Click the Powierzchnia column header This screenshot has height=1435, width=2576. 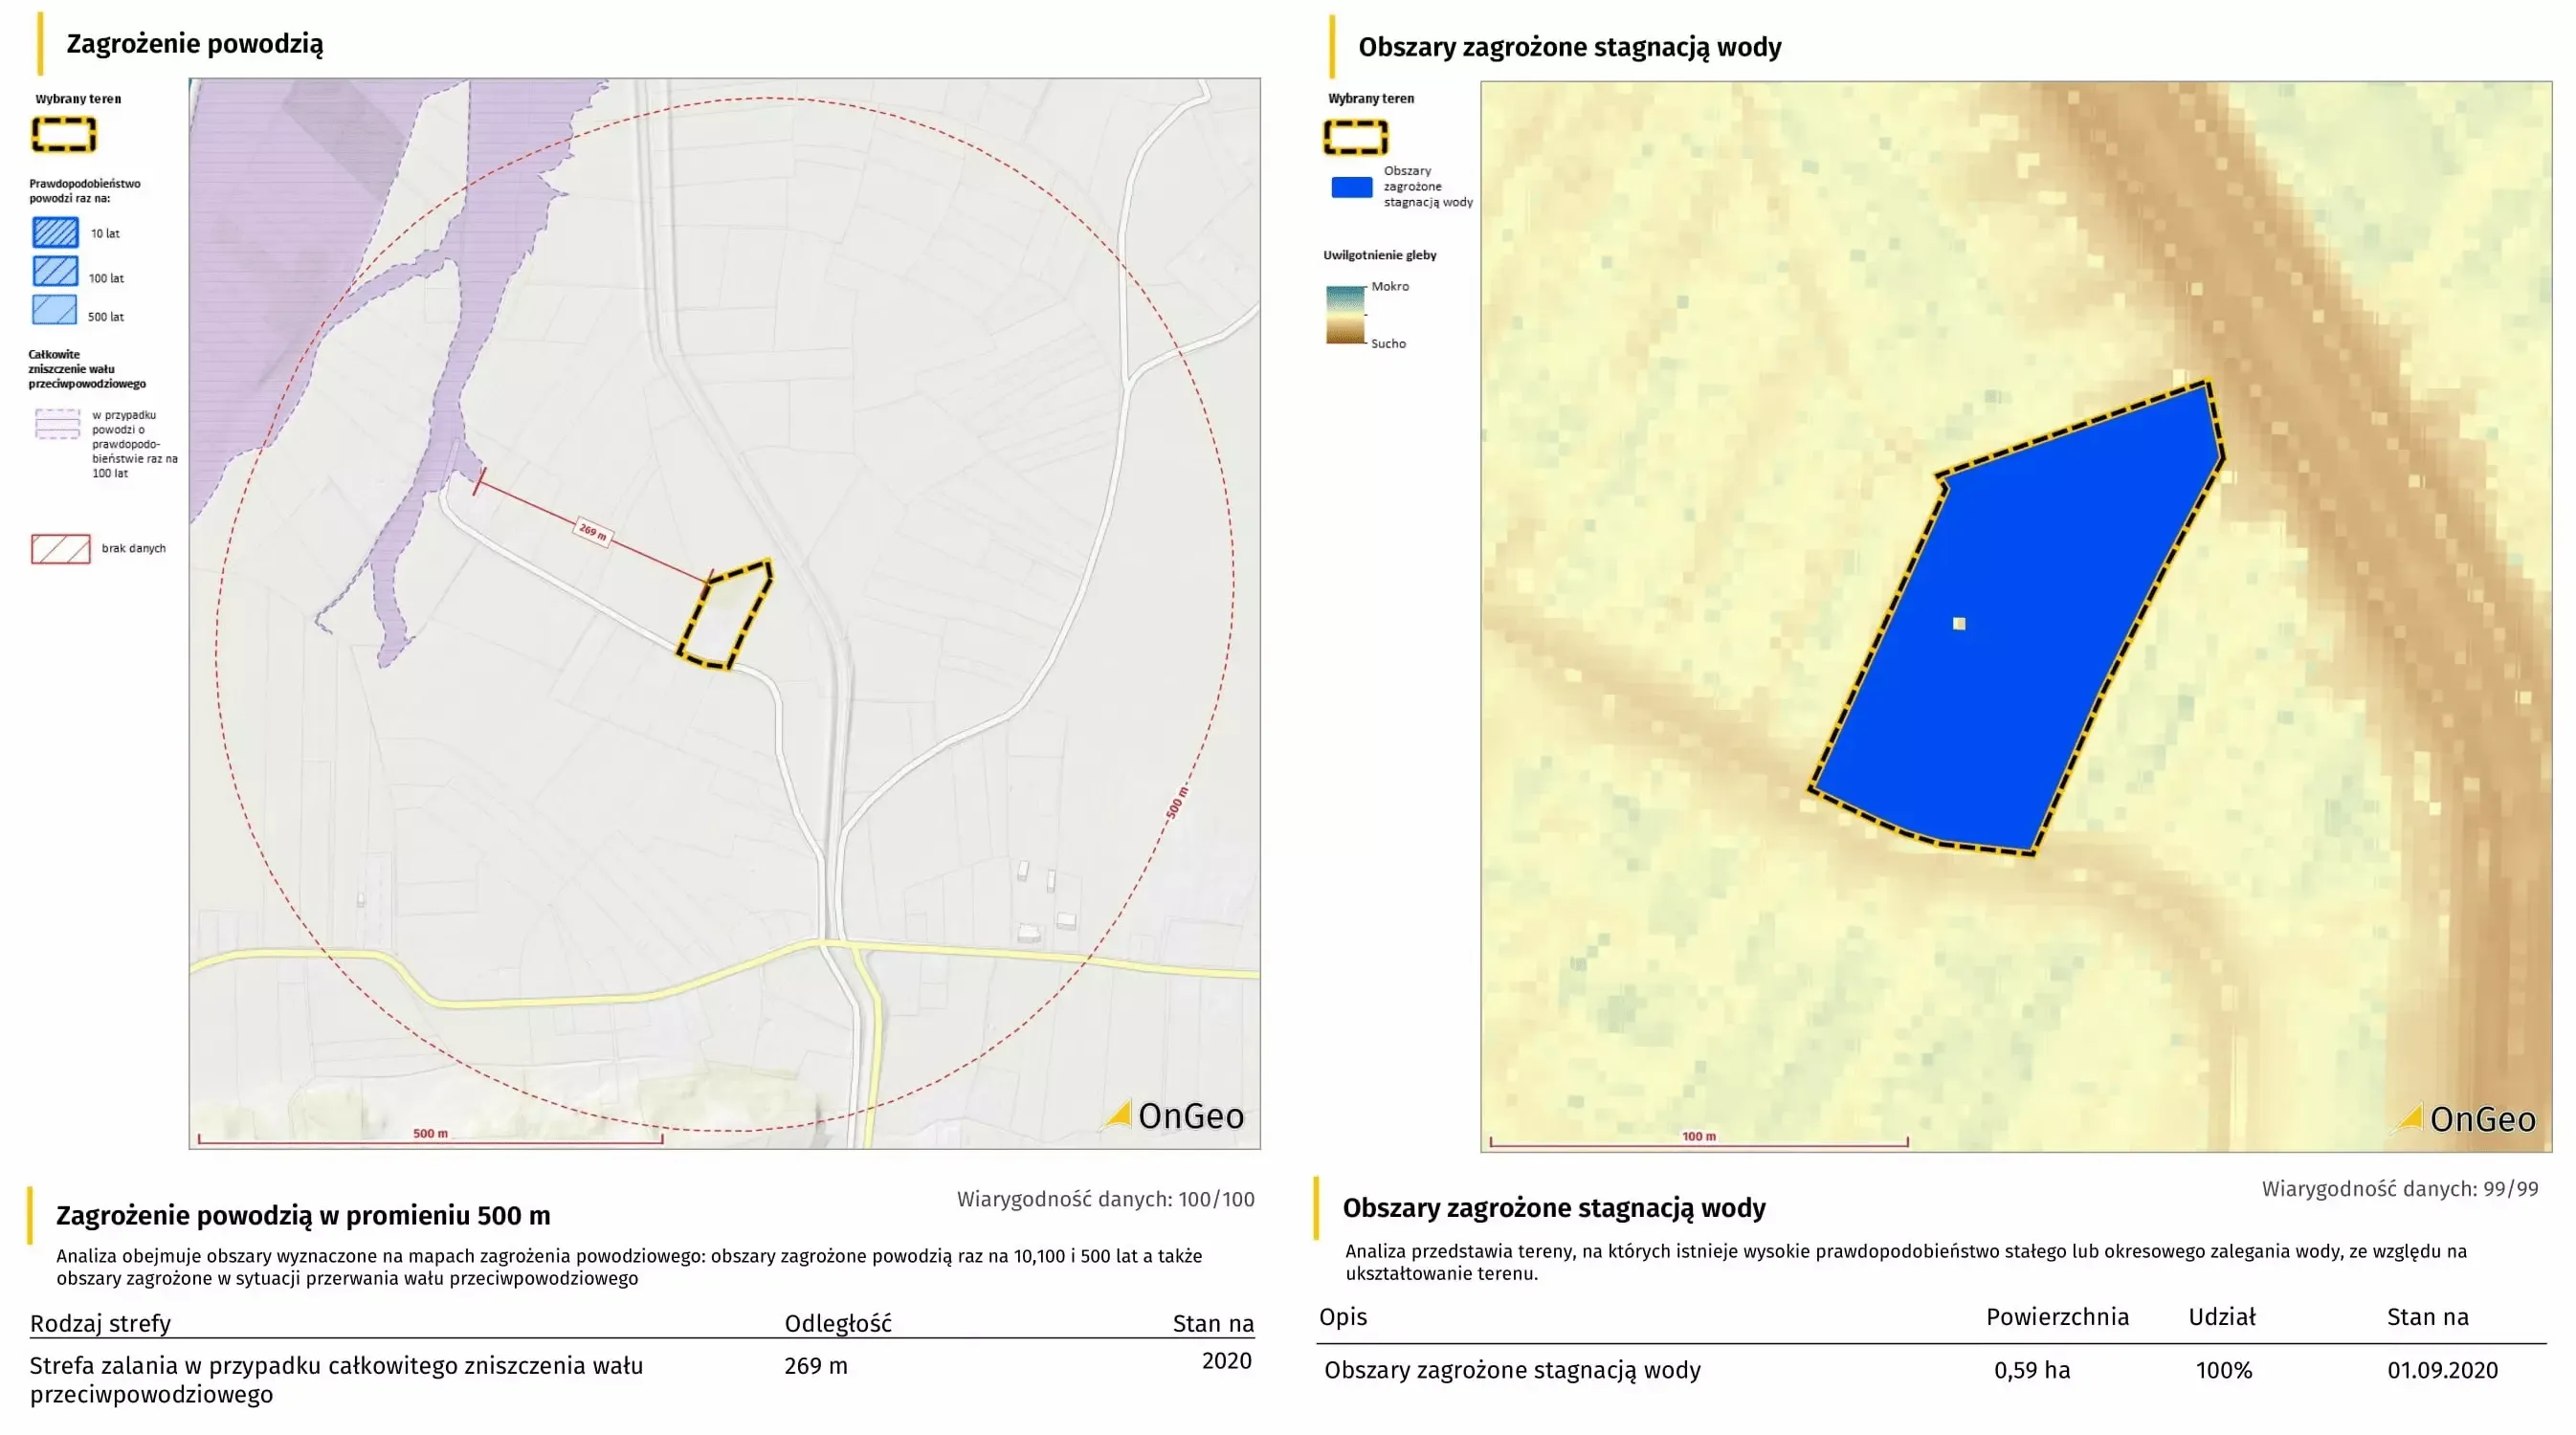[x=2057, y=1317]
